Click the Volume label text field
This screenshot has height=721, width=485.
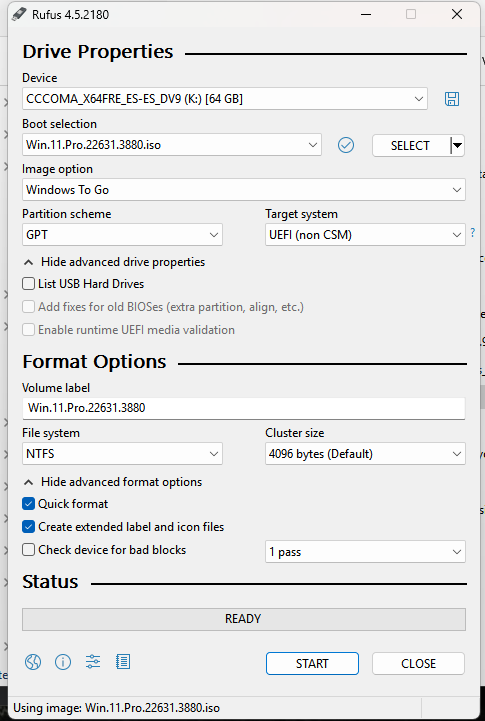tap(244, 408)
